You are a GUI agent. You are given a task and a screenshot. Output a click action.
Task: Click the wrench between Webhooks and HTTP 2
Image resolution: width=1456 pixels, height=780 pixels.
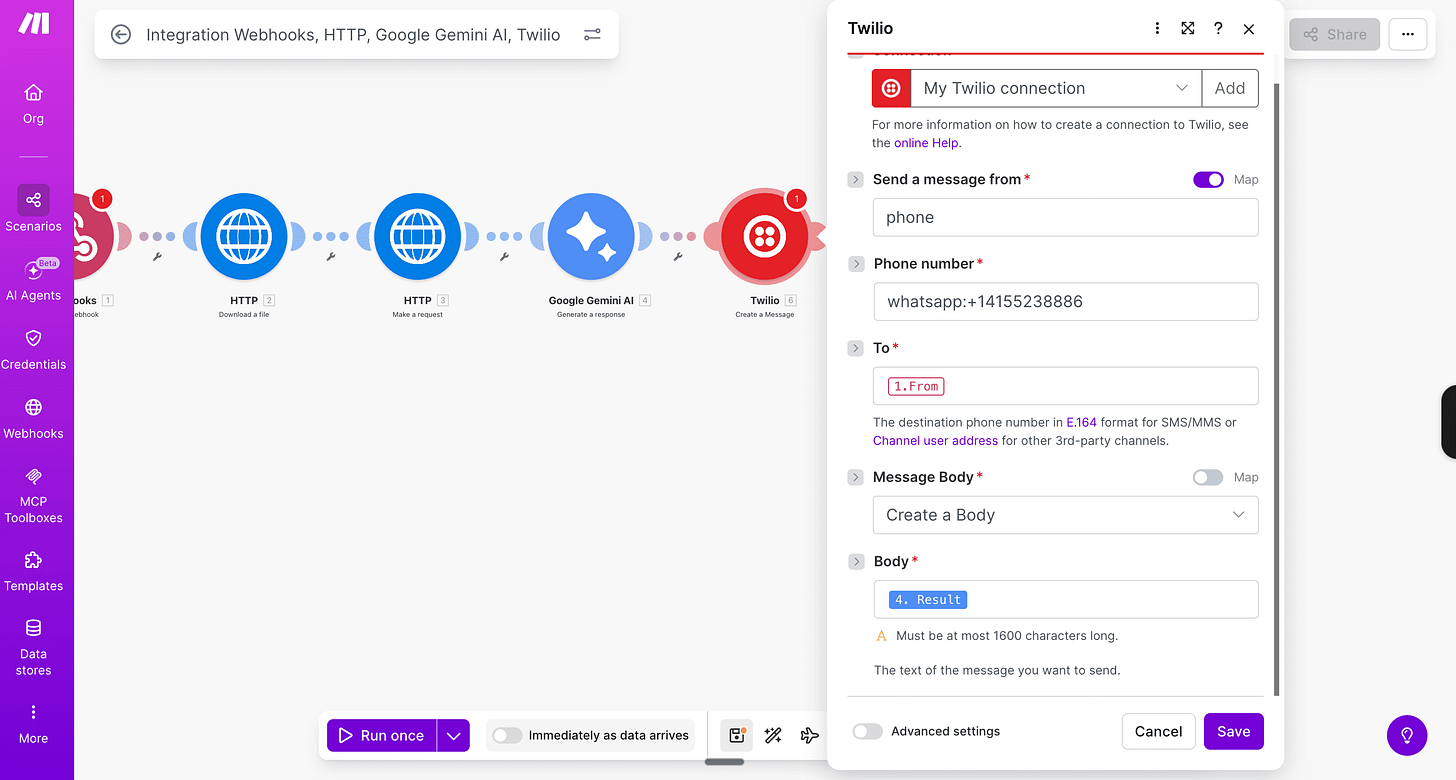(x=157, y=257)
